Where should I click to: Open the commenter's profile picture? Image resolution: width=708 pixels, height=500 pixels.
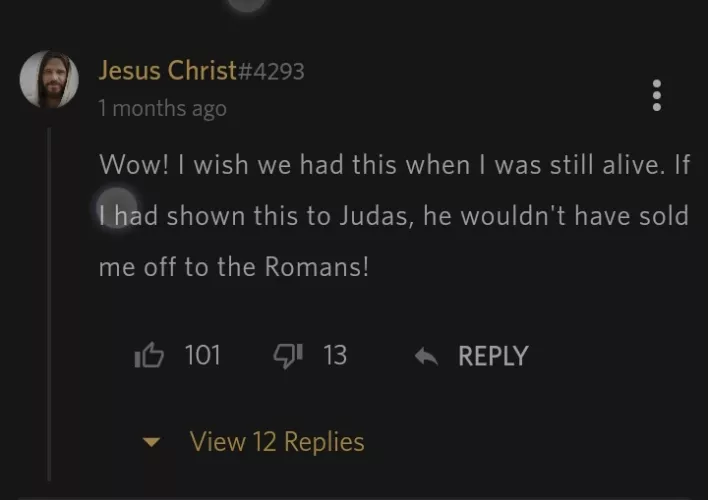pos(49,79)
